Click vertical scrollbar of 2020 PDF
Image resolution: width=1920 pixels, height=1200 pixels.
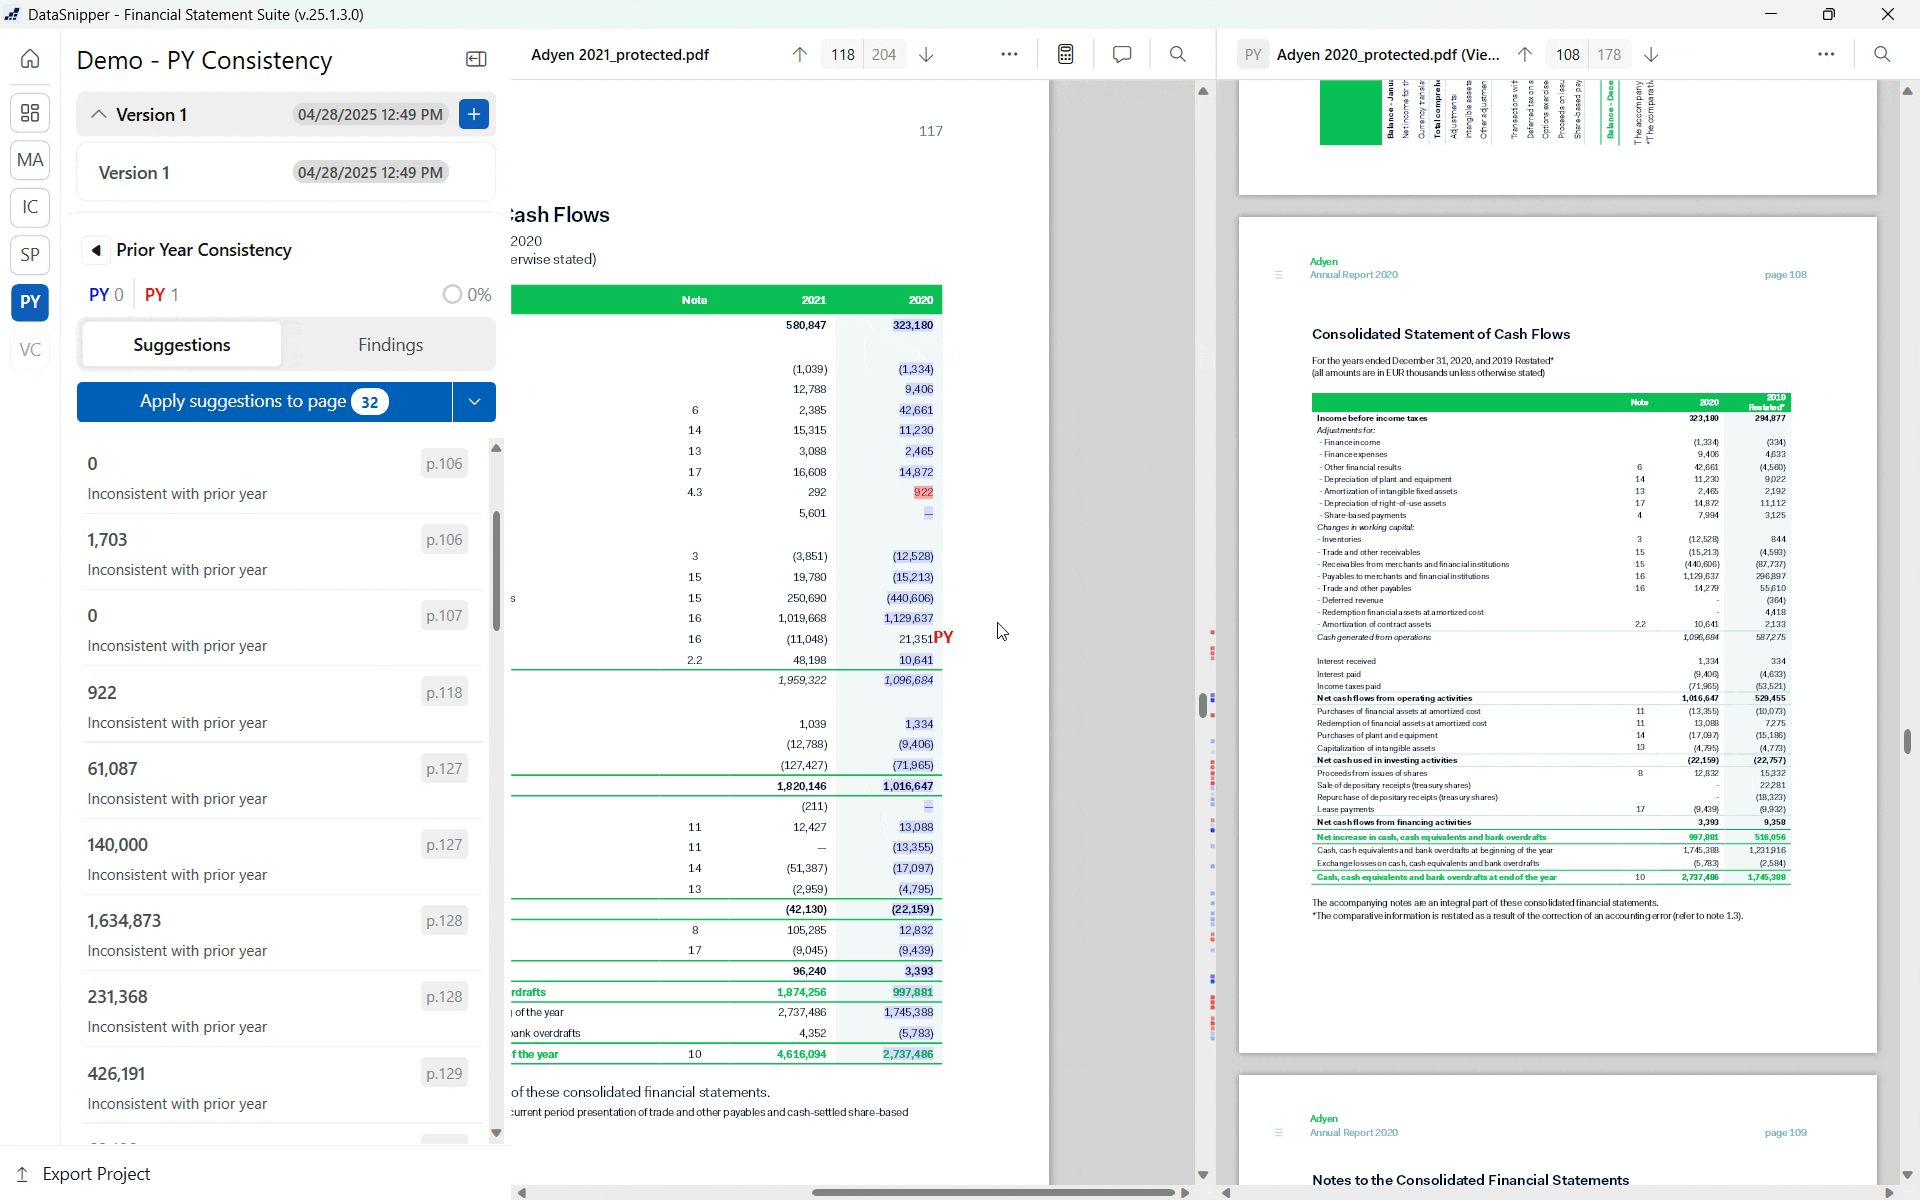(x=1907, y=741)
